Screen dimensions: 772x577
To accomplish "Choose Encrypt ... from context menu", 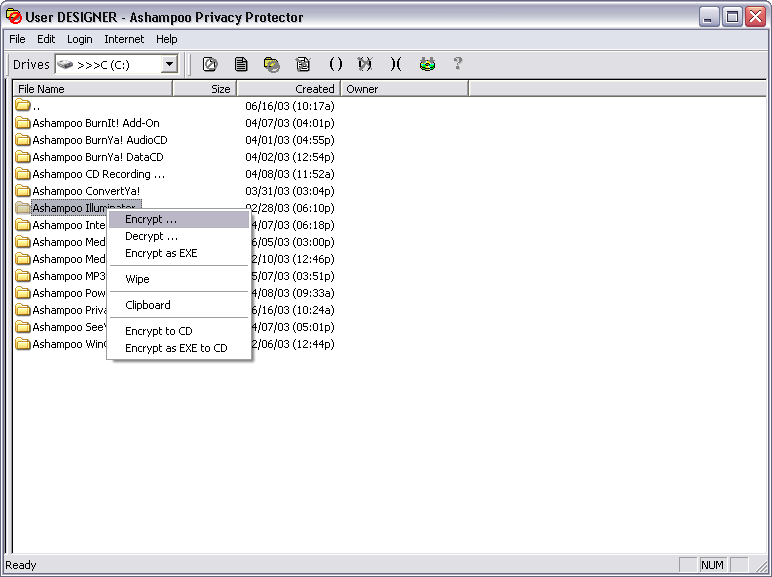I will tap(179, 219).
